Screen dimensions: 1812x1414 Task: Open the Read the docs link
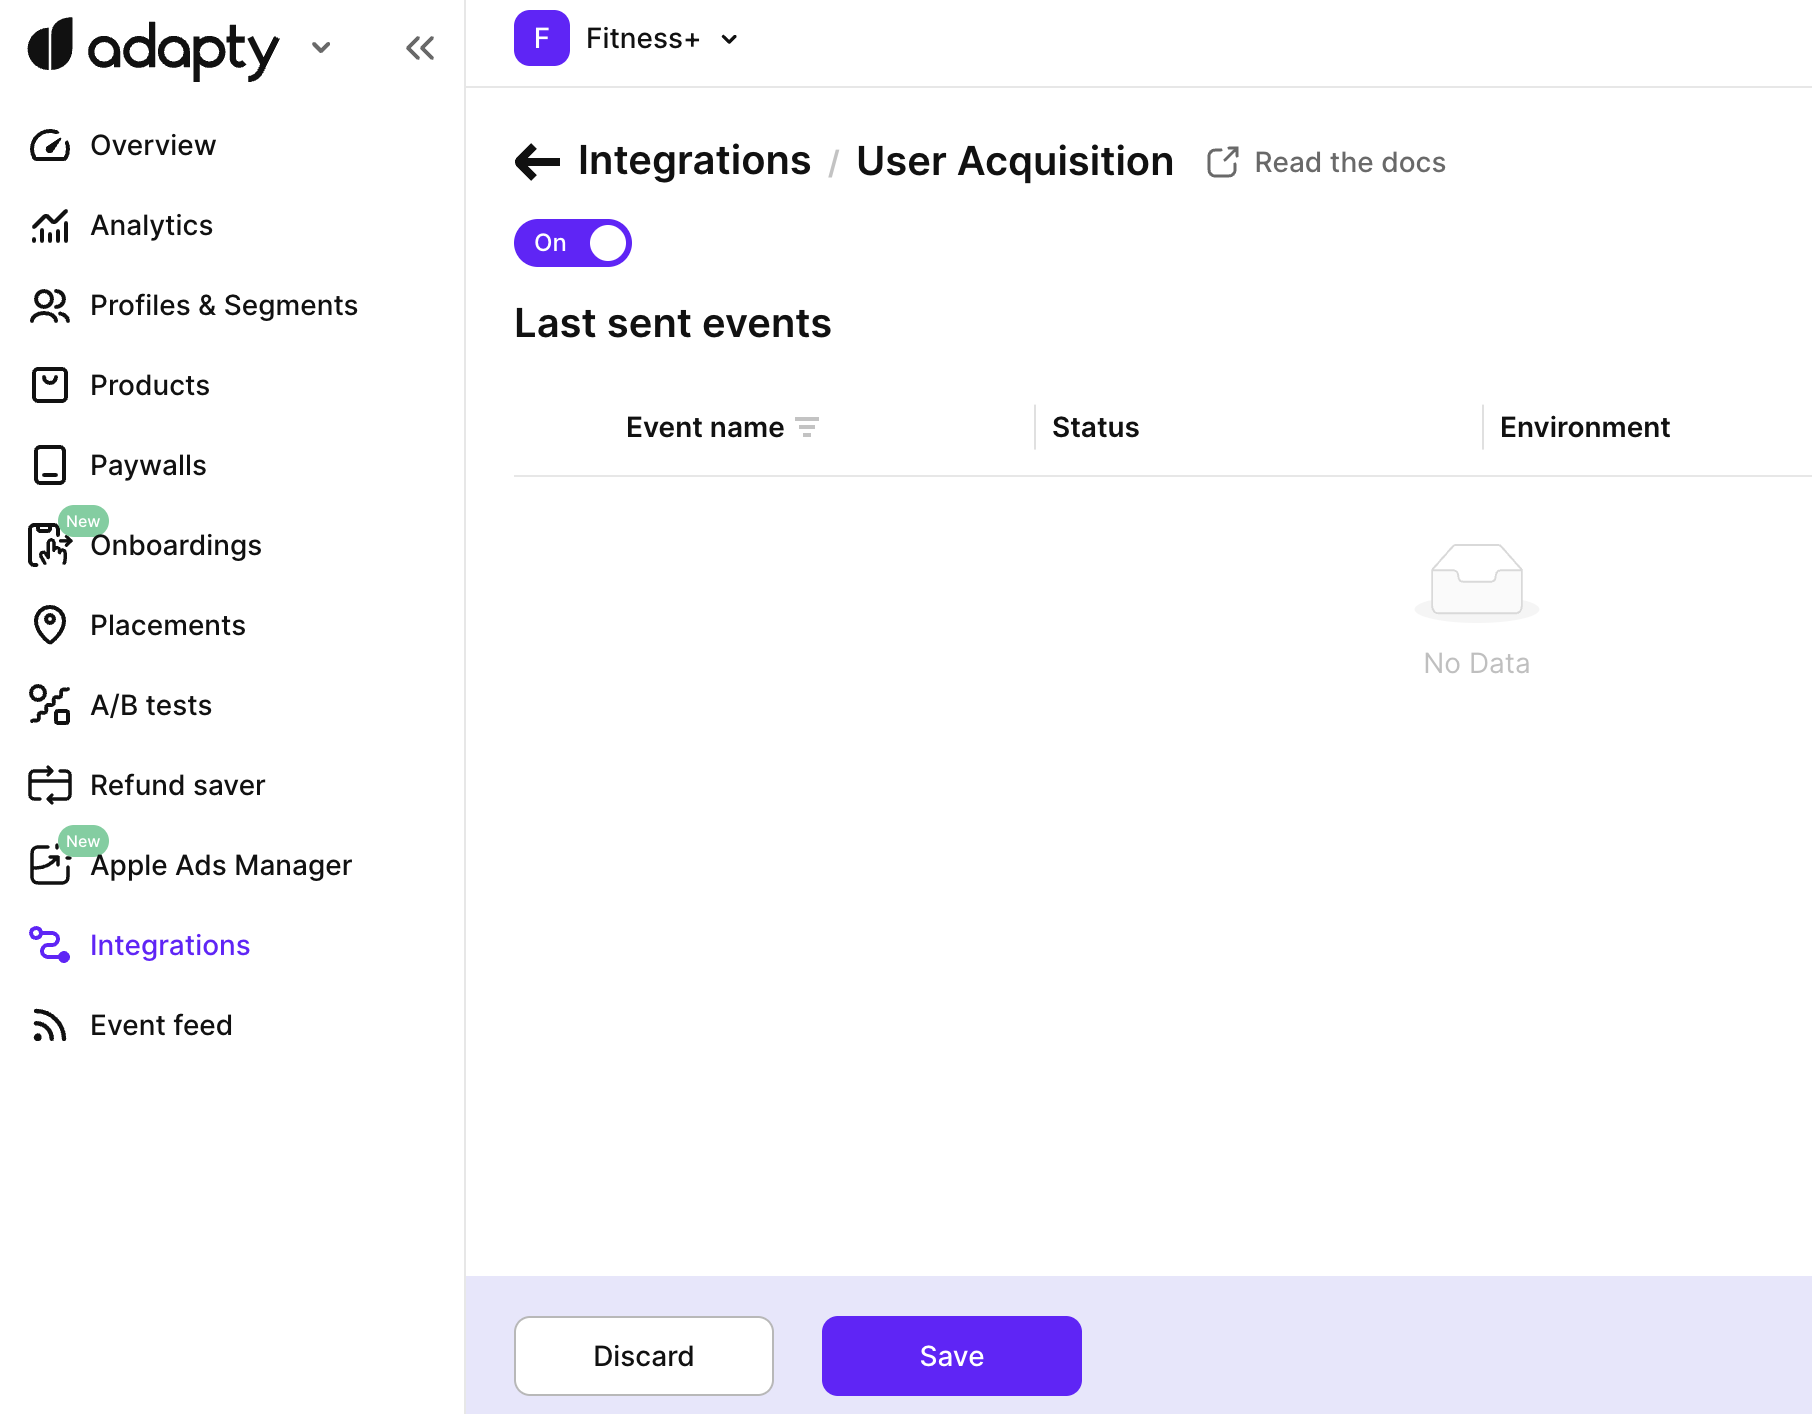(1327, 162)
